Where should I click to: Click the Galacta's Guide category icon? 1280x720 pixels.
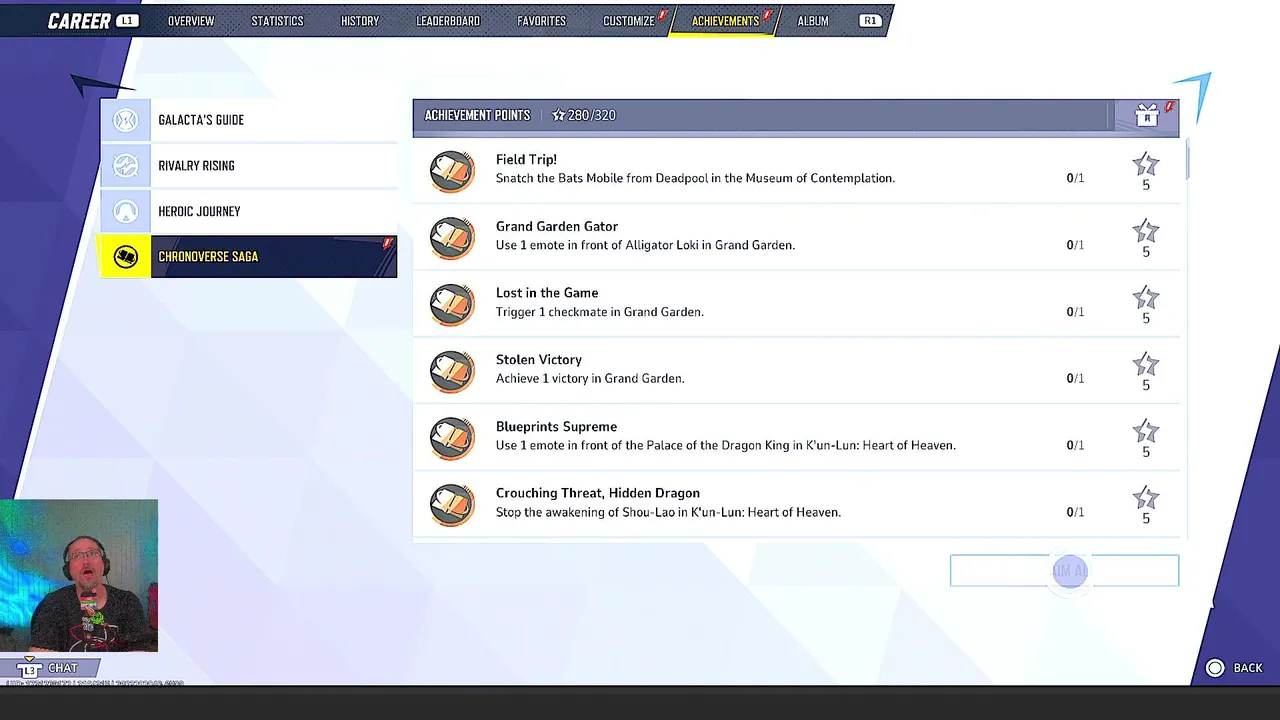coord(125,120)
